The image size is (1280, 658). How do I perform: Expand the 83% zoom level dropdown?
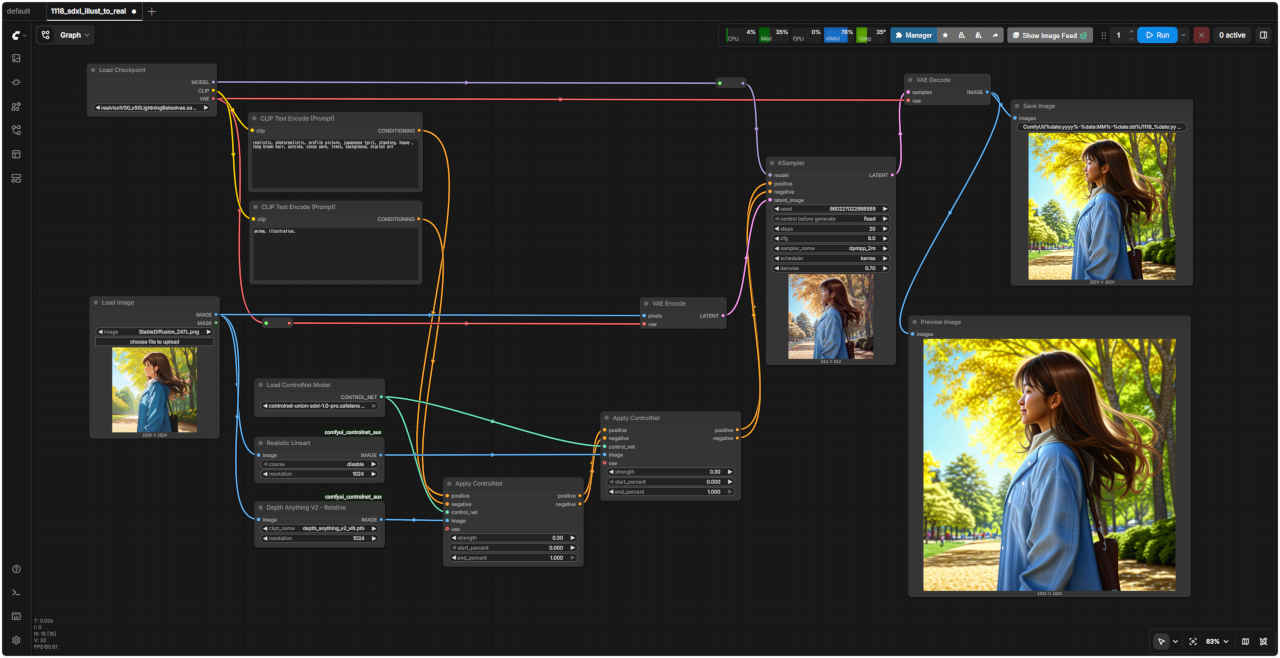[x=1217, y=641]
